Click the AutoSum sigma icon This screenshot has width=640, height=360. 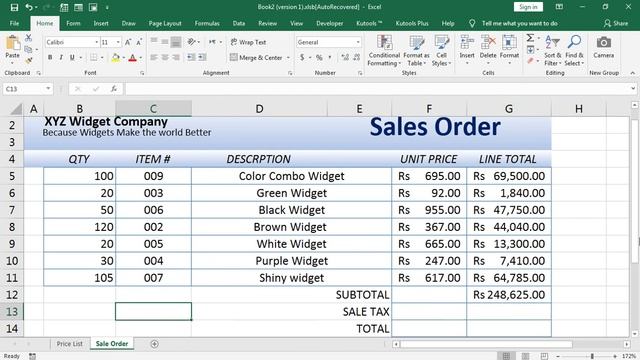tap(530, 38)
